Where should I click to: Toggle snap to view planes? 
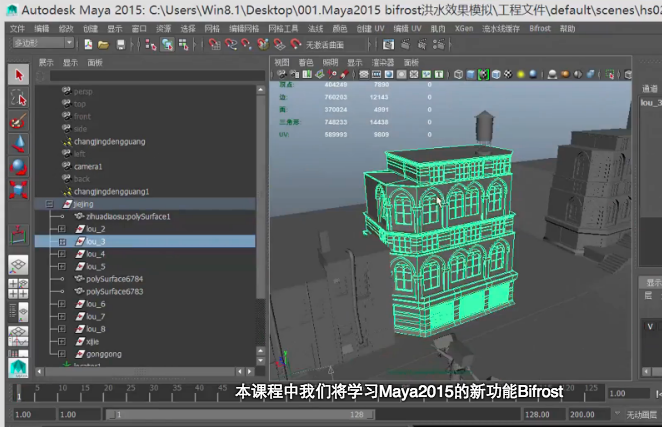279,44
